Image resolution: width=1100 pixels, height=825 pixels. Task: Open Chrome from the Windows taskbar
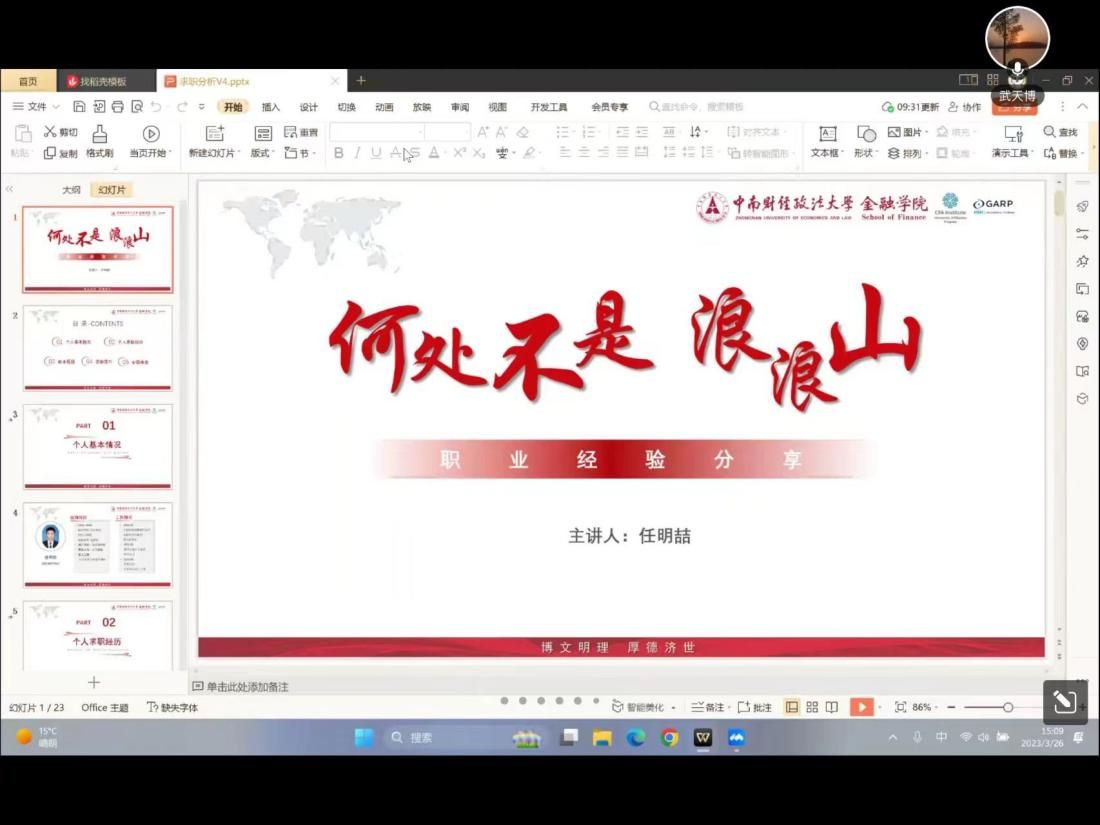coord(669,738)
